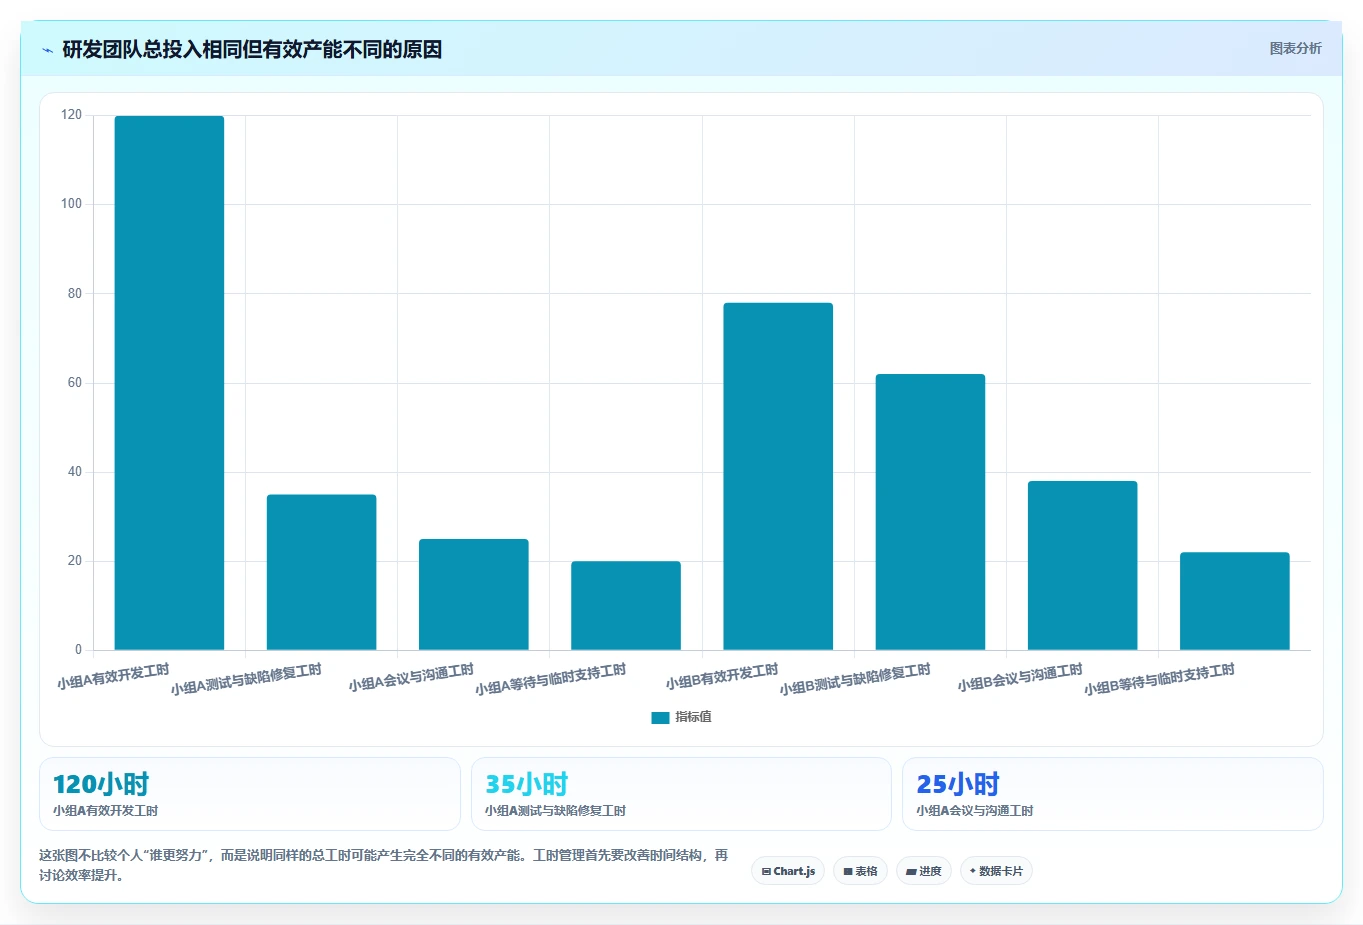This screenshot has width=1363, height=925.
Task: Click the 表格 tag chip
Action: 860,871
